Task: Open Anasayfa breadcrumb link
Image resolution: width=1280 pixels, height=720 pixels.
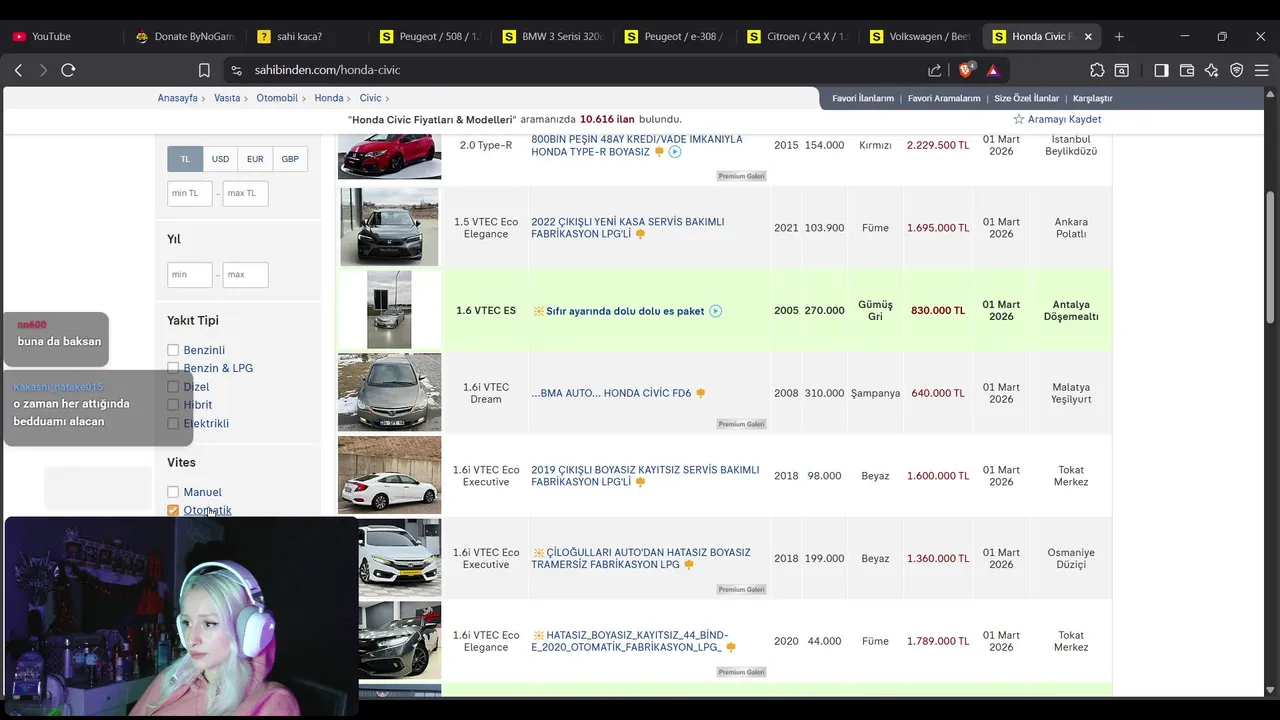Action: click(x=178, y=98)
